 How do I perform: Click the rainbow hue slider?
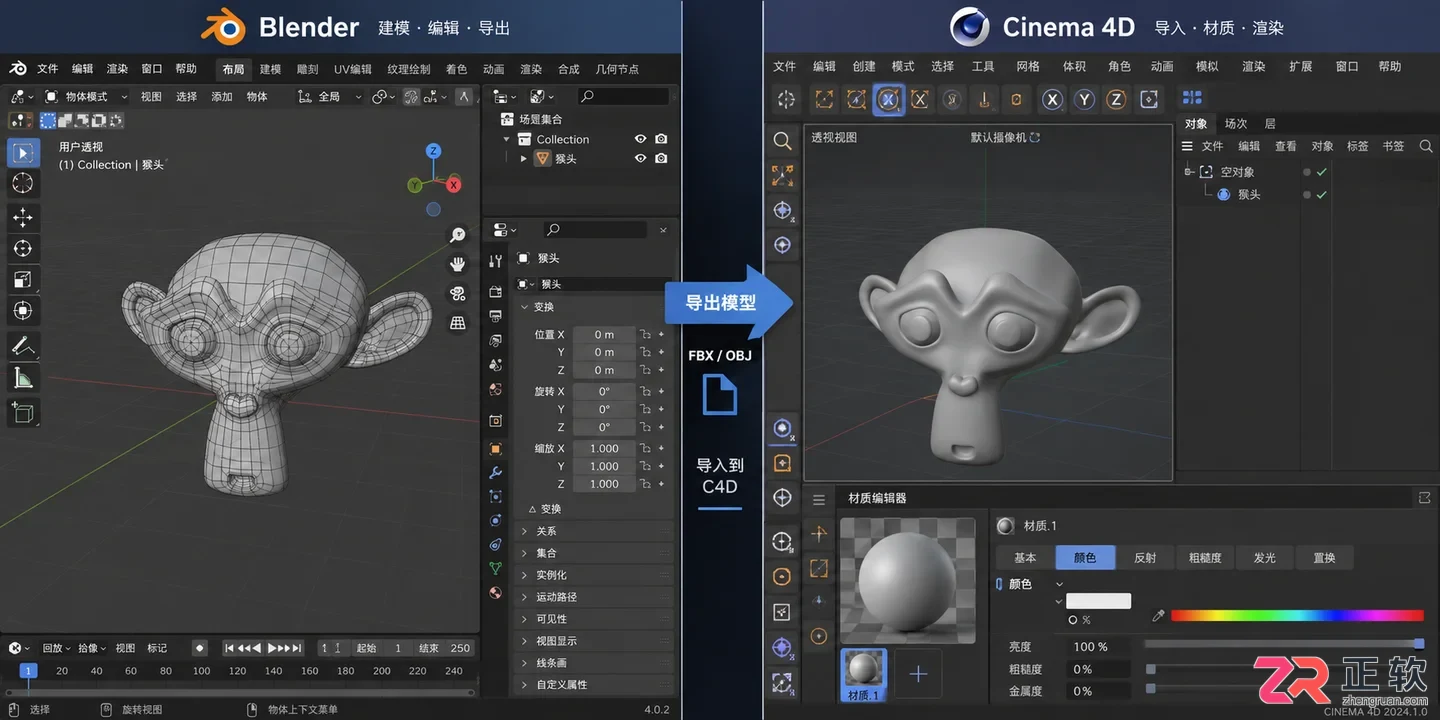click(1297, 615)
